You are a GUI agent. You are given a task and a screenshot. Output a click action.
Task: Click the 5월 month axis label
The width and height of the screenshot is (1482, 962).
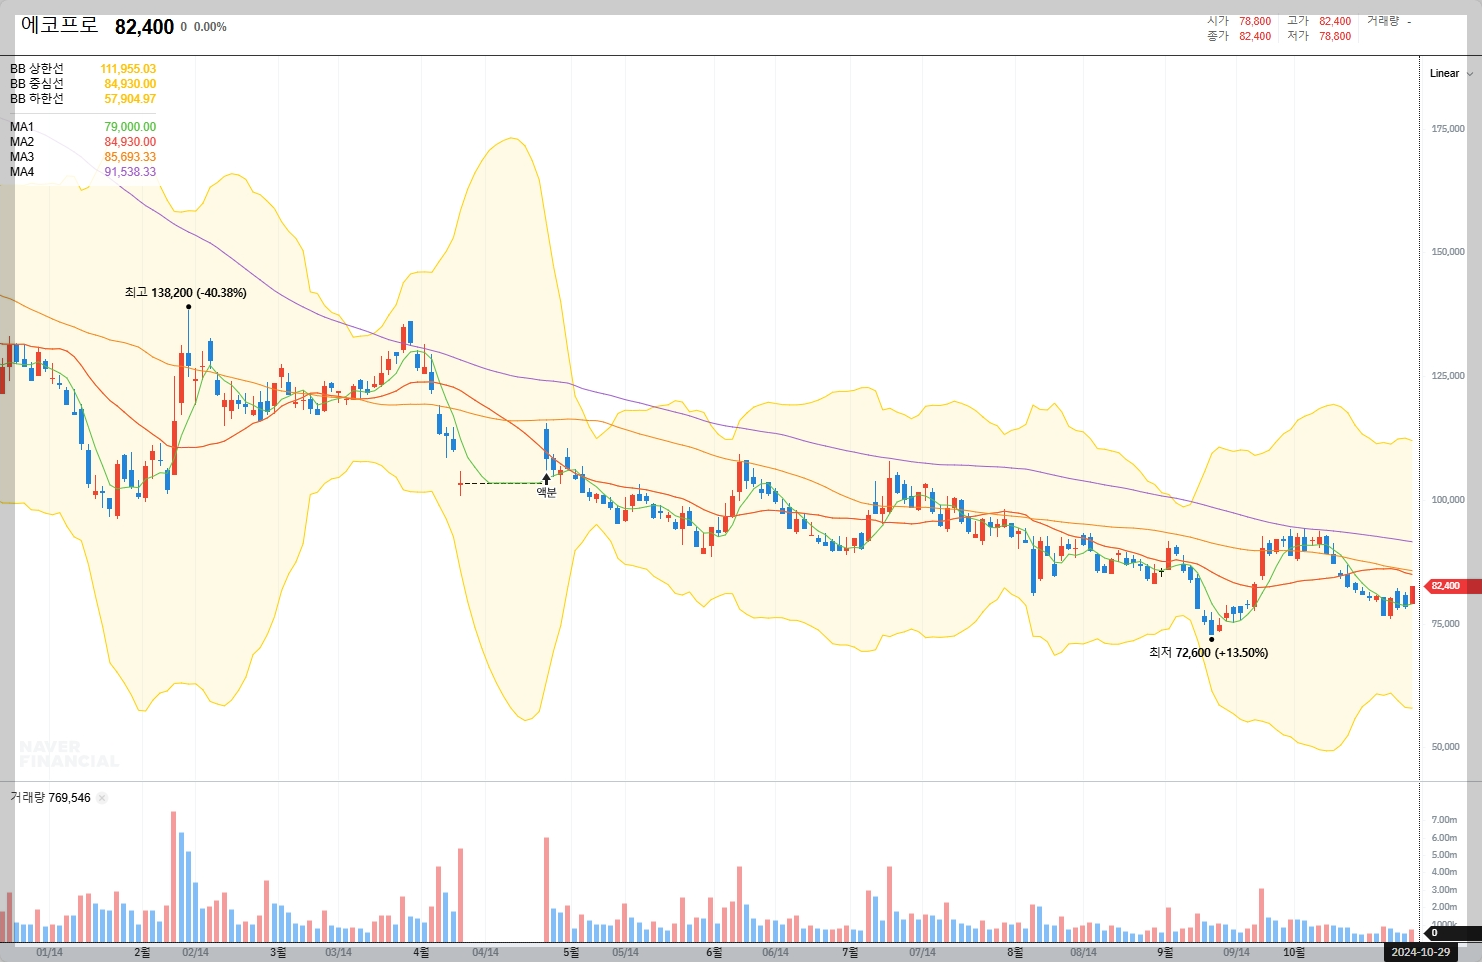click(x=571, y=952)
